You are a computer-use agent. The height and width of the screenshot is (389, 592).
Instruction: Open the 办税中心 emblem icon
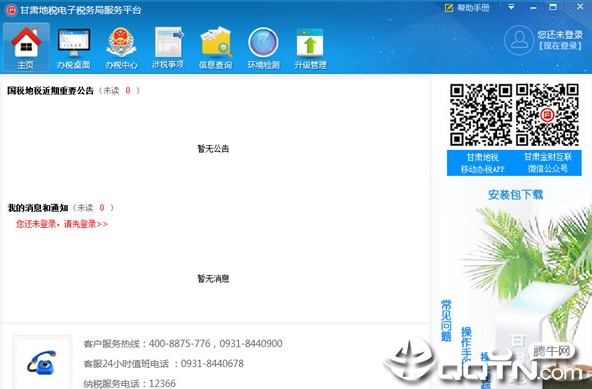[x=121, y=47]
